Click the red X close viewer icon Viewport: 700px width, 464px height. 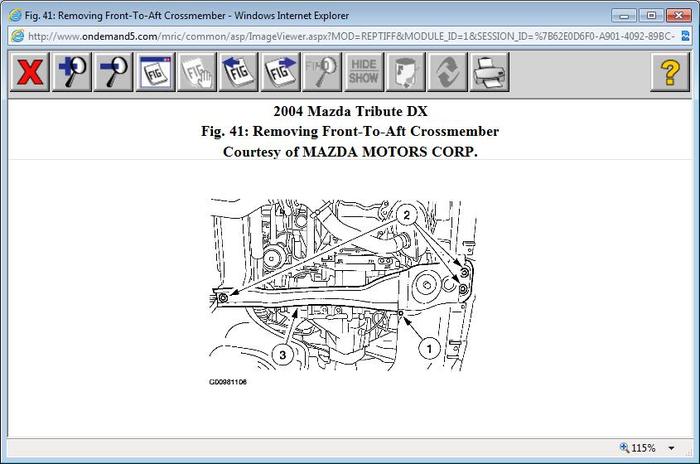(30, 72)
